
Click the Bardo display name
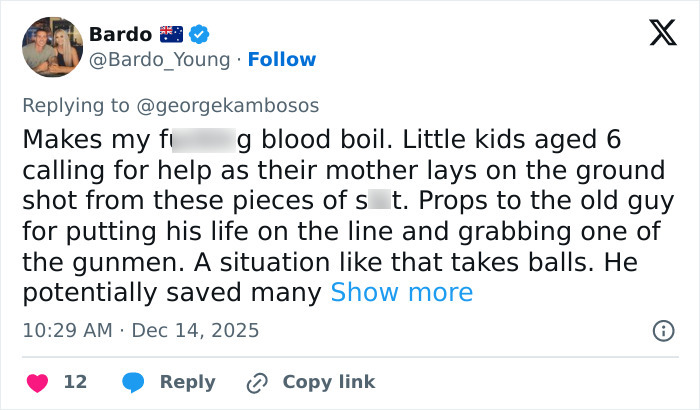(121, 34)
